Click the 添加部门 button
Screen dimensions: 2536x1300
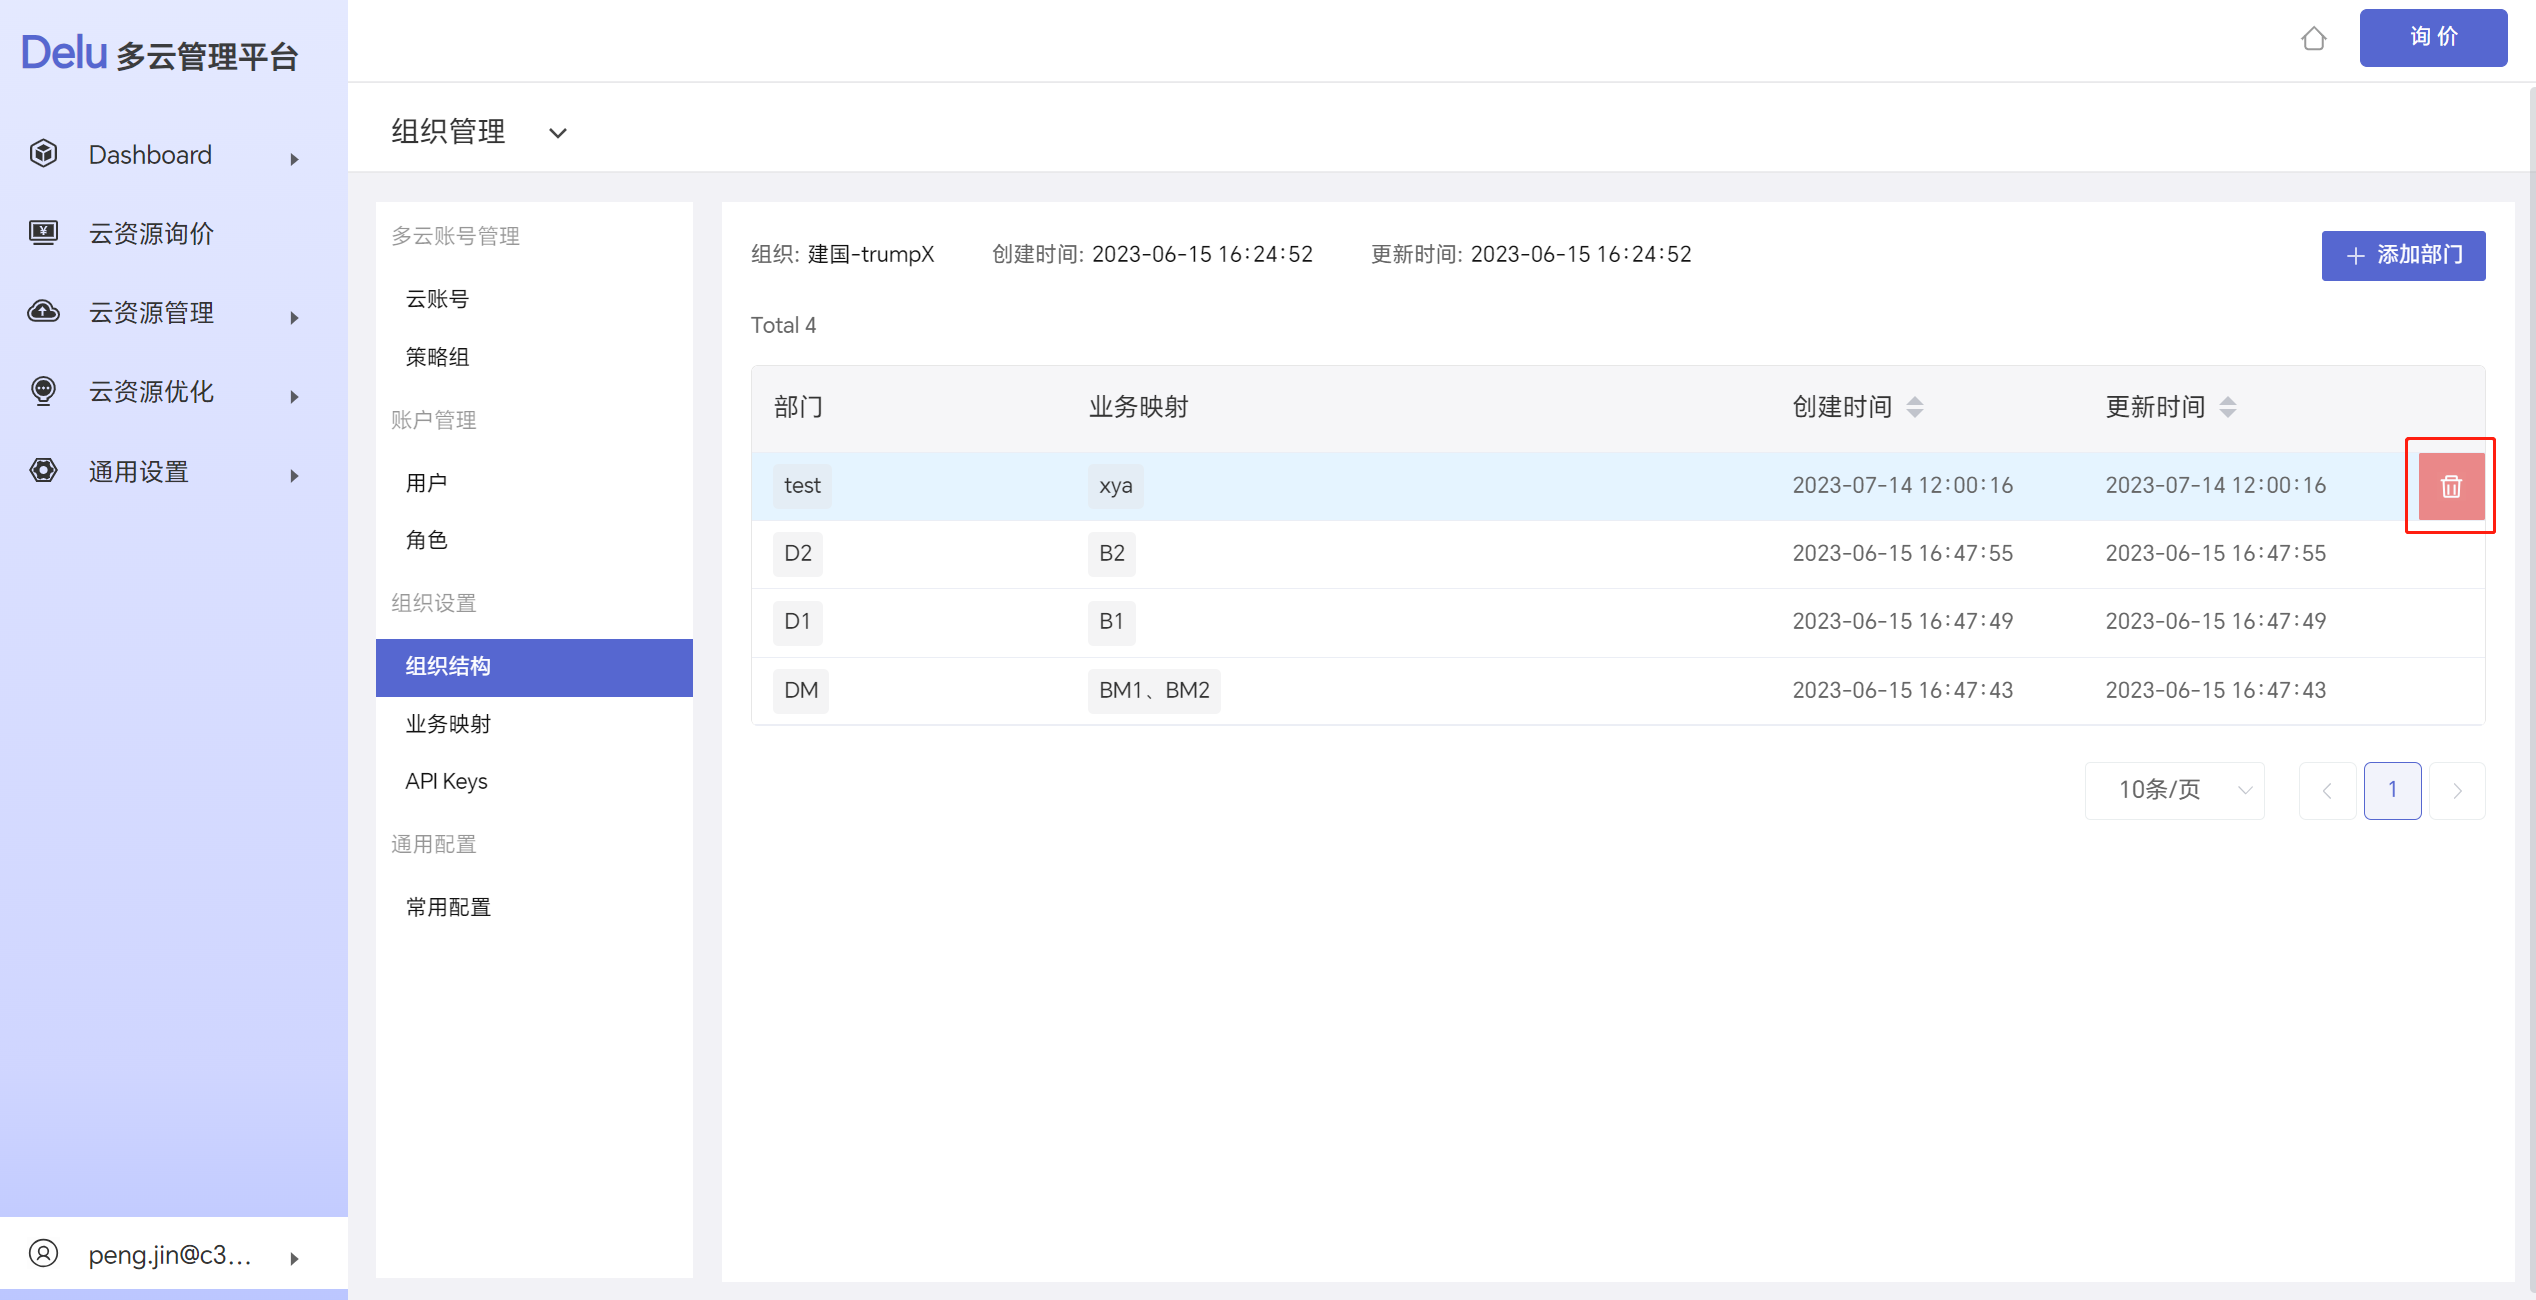coord(2402,255)
